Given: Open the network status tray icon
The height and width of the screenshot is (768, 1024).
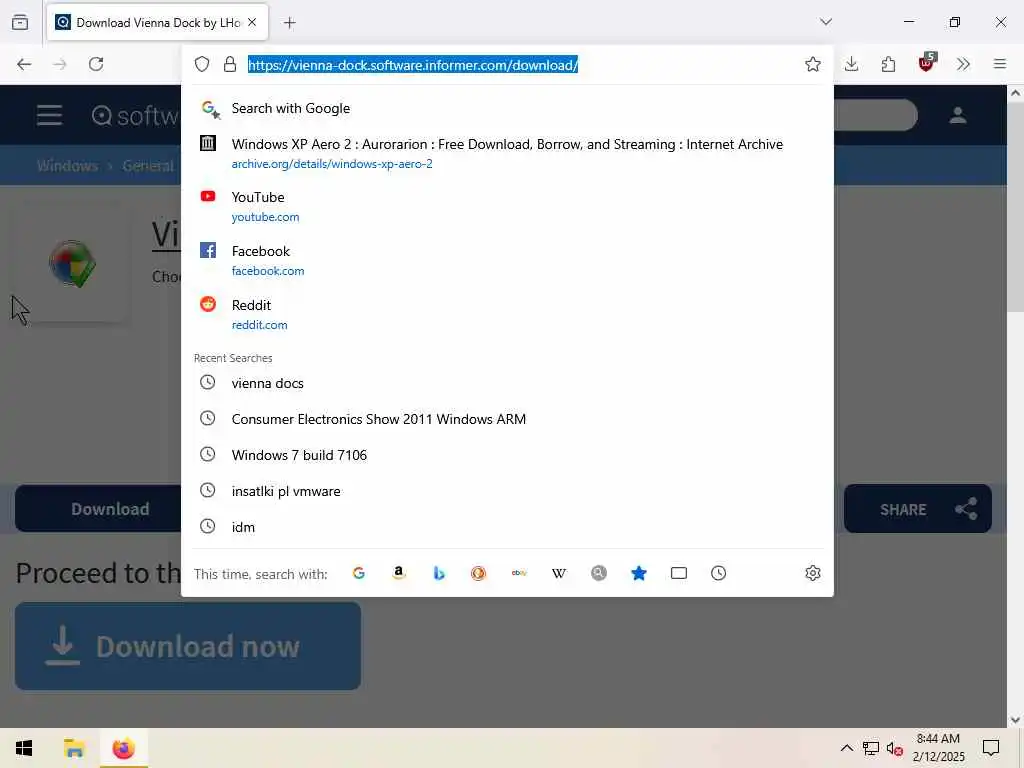Looking at the screenshot, I should coord(871,748).
